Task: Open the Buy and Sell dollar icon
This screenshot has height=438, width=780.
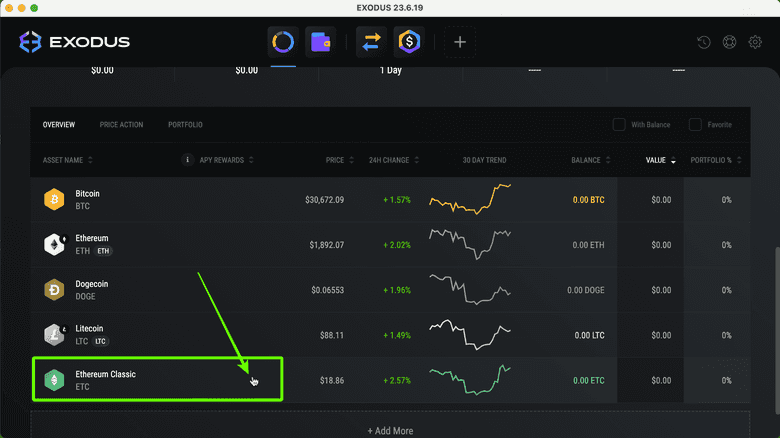Action: pos(408,42)
